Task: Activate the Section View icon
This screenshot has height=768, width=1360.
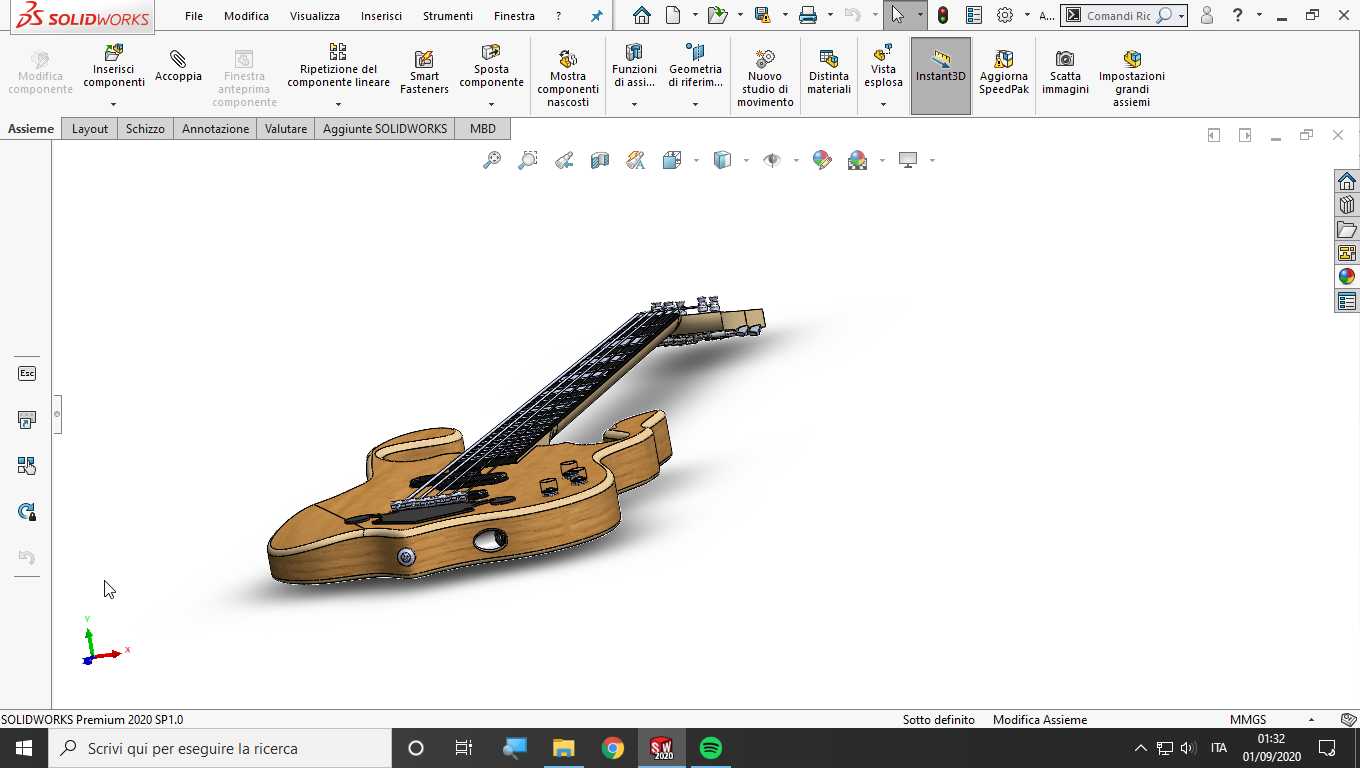Action: [x=600, y=160]
